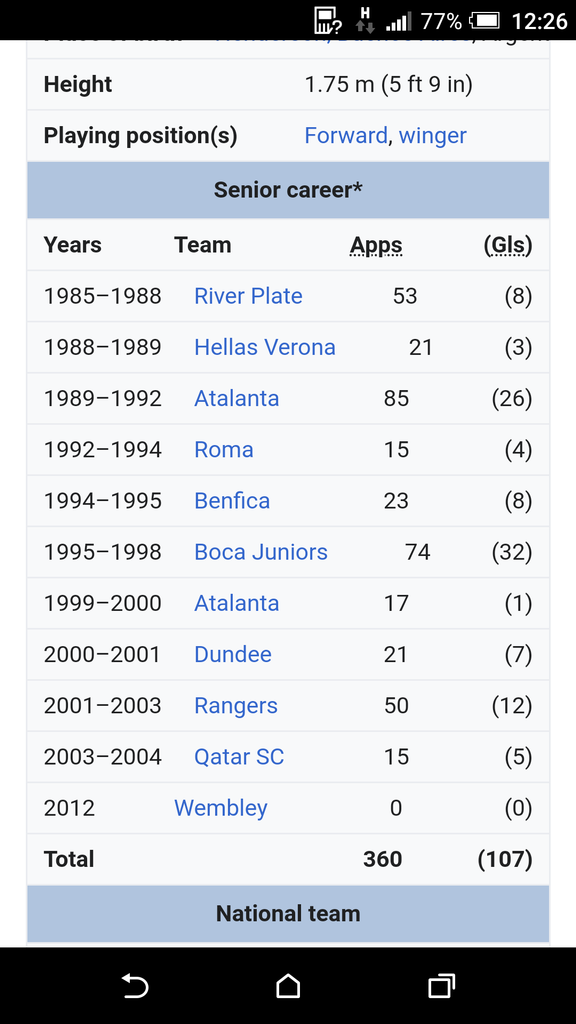
Task: Open the winger position link
Action: [x=432, y=136]
